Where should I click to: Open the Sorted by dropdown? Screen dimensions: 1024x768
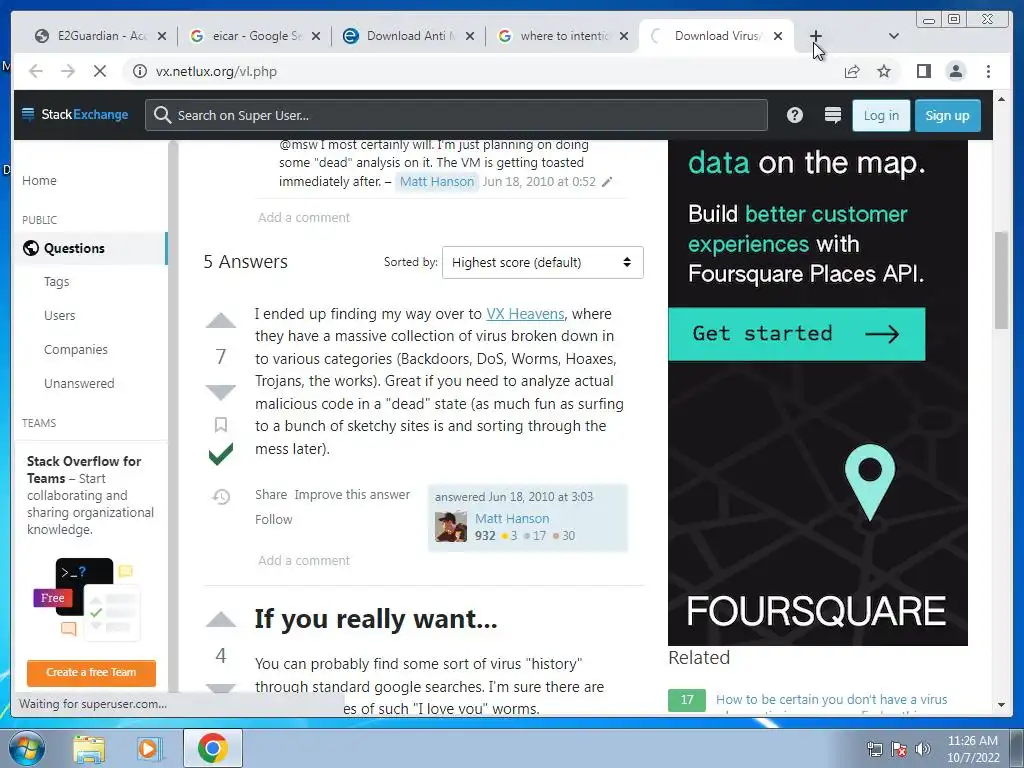tap(543, 263)
